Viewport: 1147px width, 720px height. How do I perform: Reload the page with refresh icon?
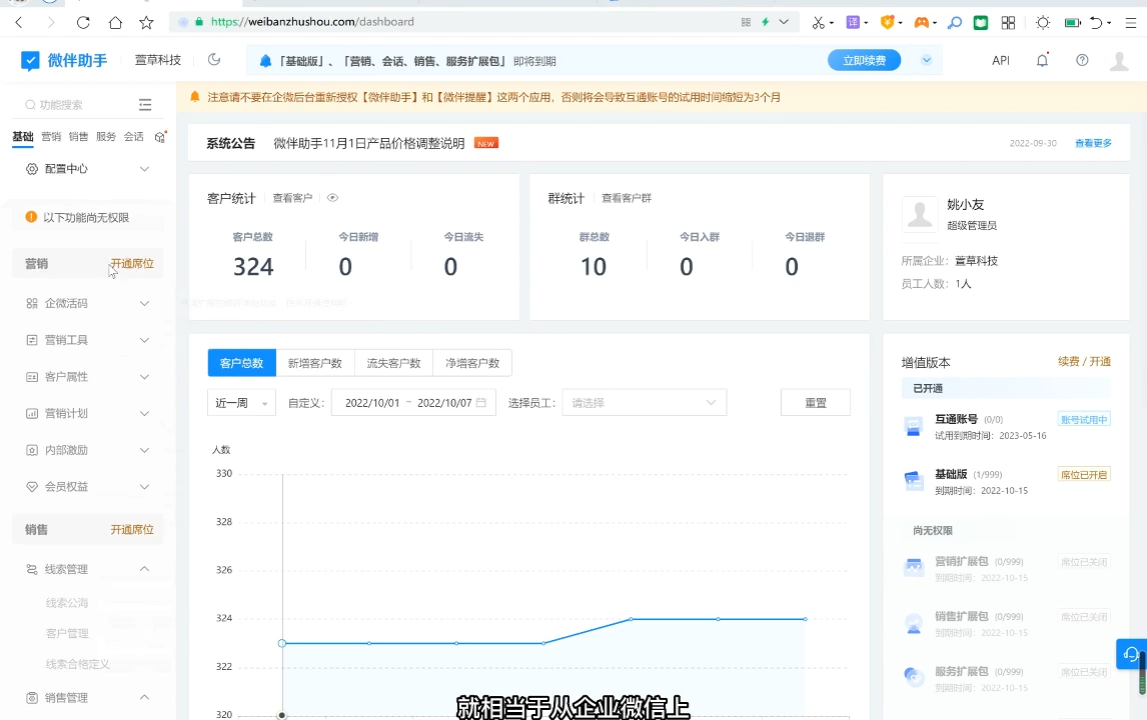click(83, 22)
